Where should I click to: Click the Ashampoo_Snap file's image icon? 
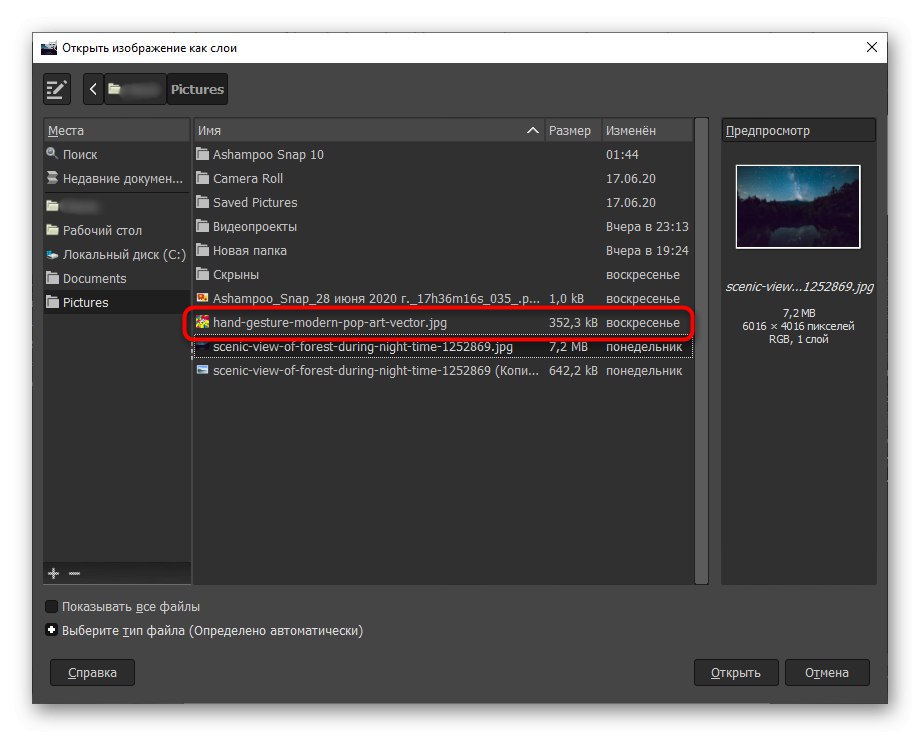click(x=202, y=298)
